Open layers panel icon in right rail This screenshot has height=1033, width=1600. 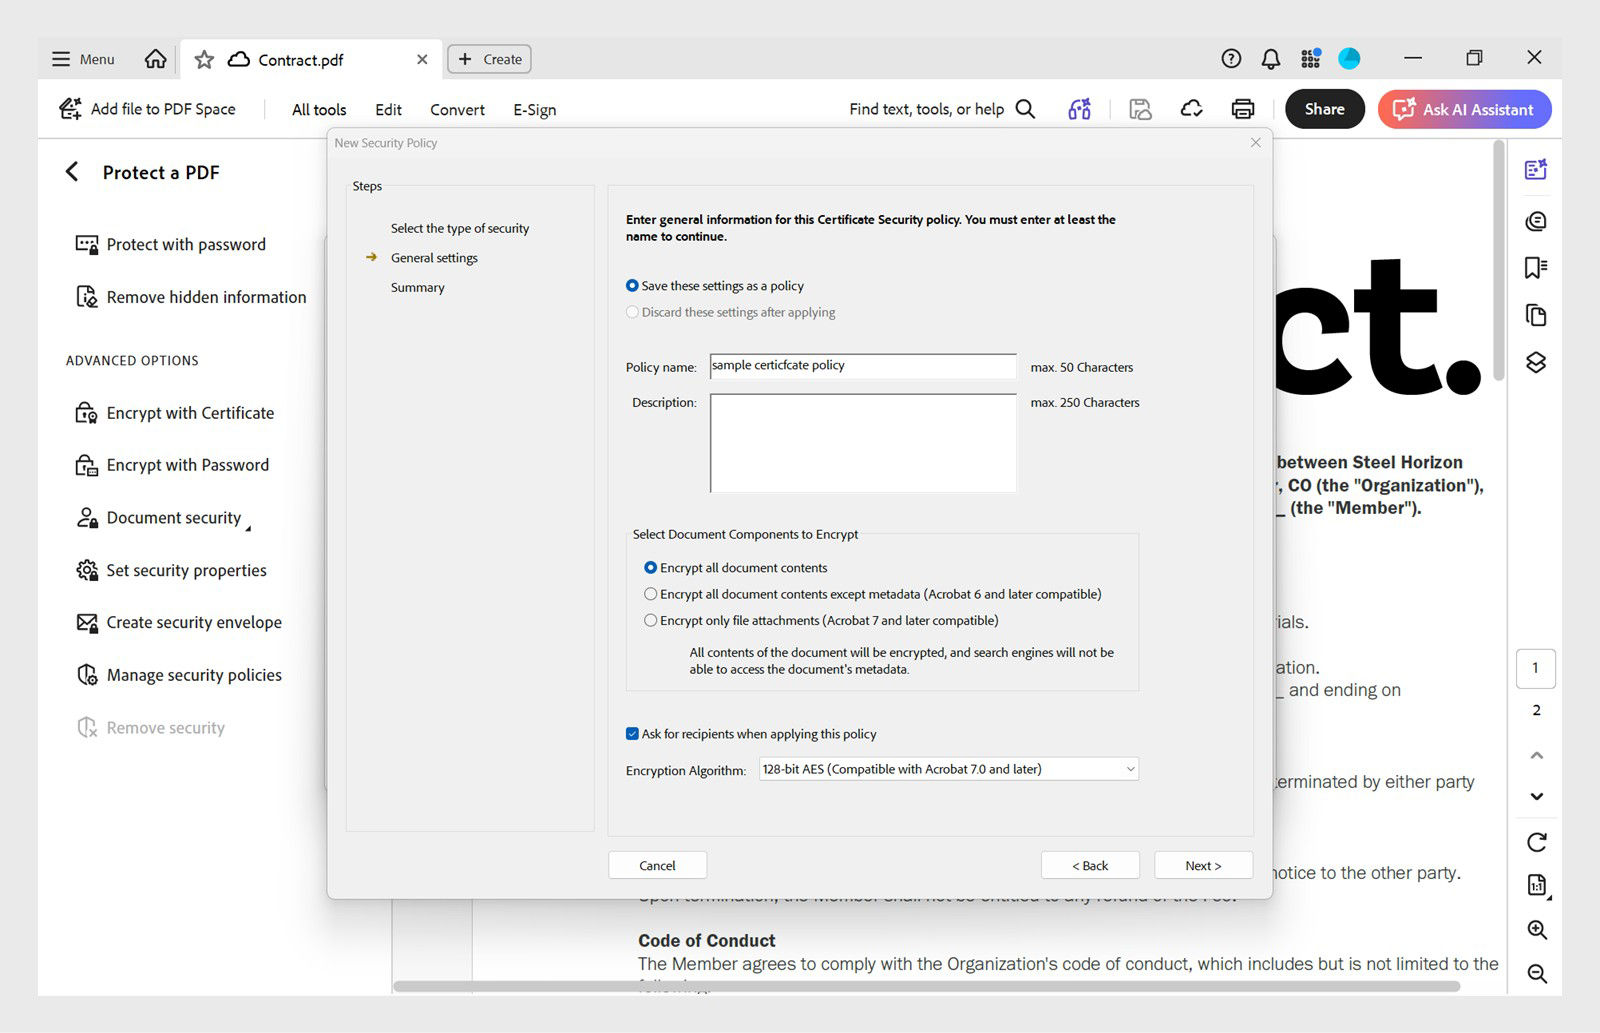[x=1536, y=362]
